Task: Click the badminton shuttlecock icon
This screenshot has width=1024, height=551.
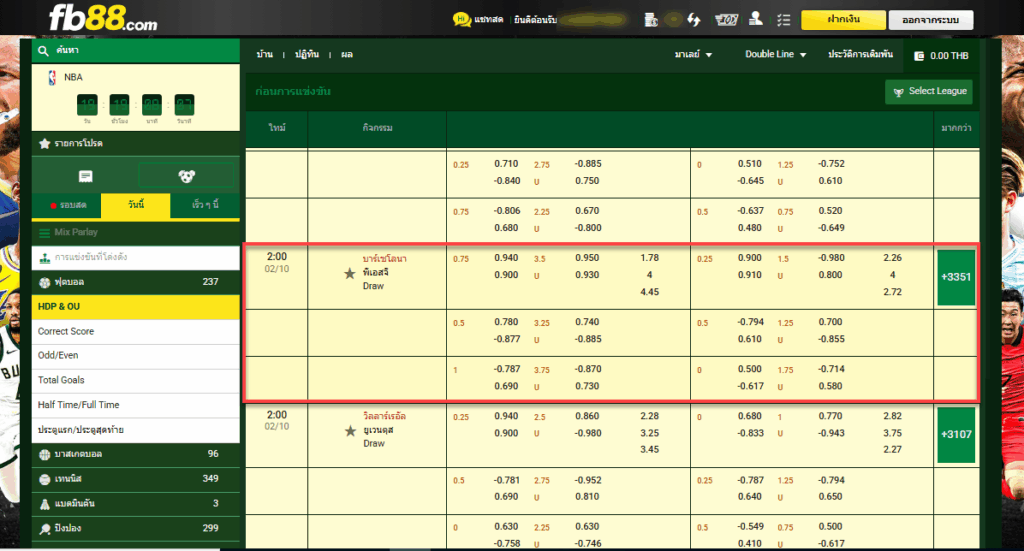Action: (44, 504)
